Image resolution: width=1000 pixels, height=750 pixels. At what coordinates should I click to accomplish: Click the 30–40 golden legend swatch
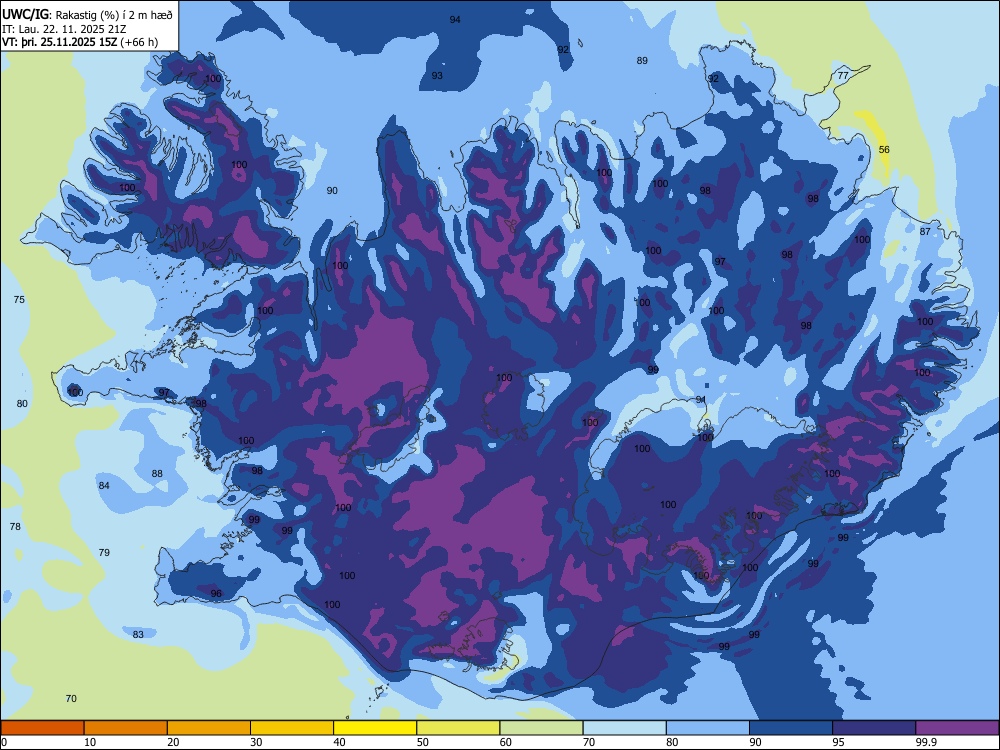click(292, 728)
